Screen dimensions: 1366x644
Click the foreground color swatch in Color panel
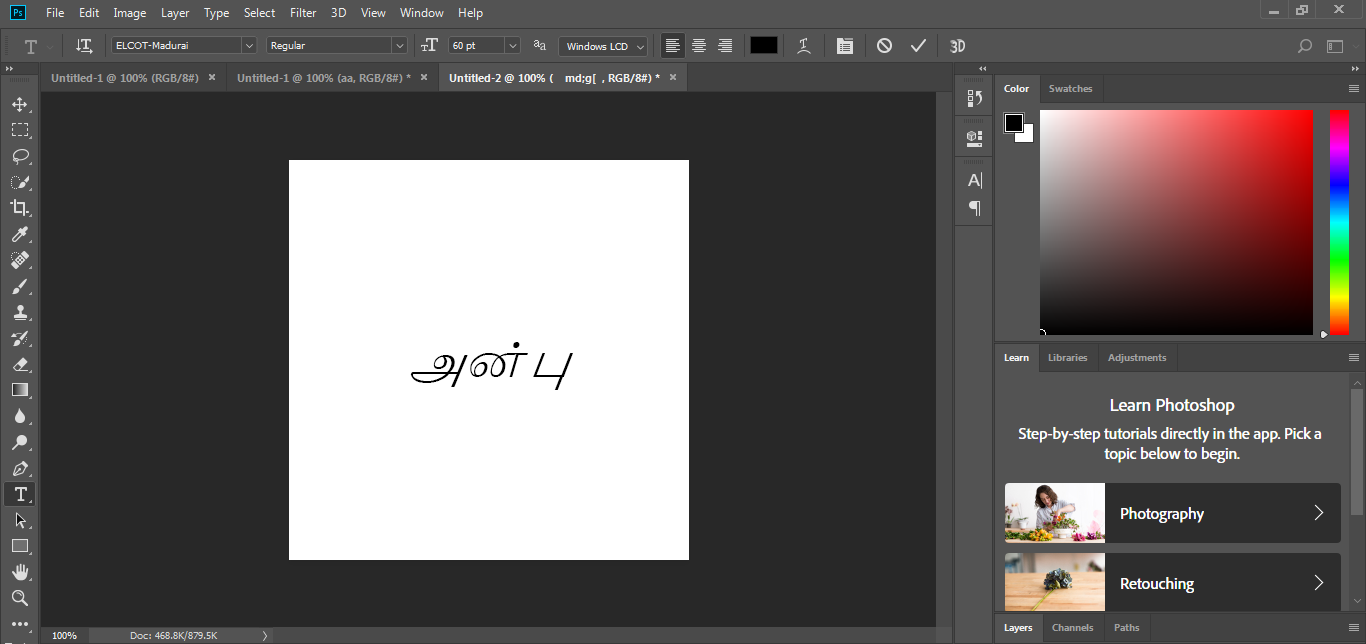coord(1014,123)
